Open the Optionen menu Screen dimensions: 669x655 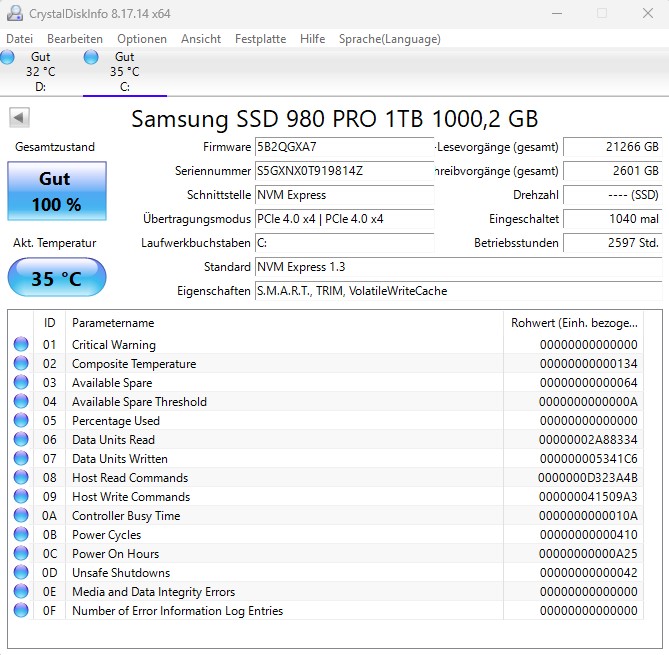coord(142,39)
